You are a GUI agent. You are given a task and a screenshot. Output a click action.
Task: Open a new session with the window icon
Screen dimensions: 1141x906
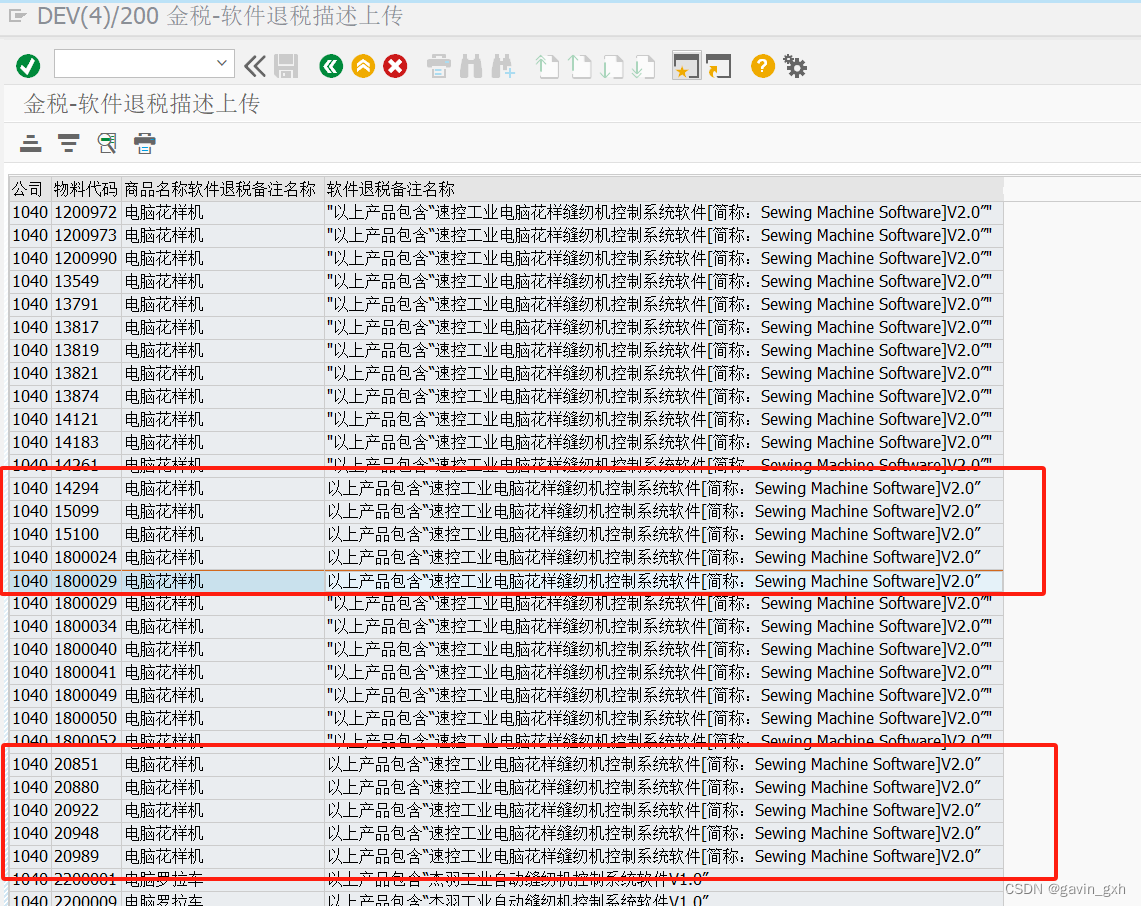coord(686,66)
